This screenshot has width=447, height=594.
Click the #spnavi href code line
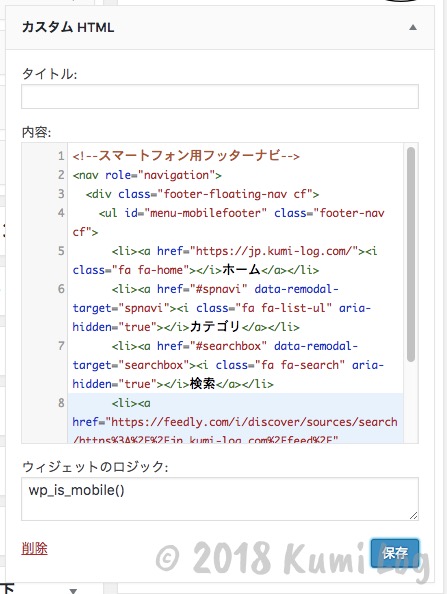tap(225, 289)
